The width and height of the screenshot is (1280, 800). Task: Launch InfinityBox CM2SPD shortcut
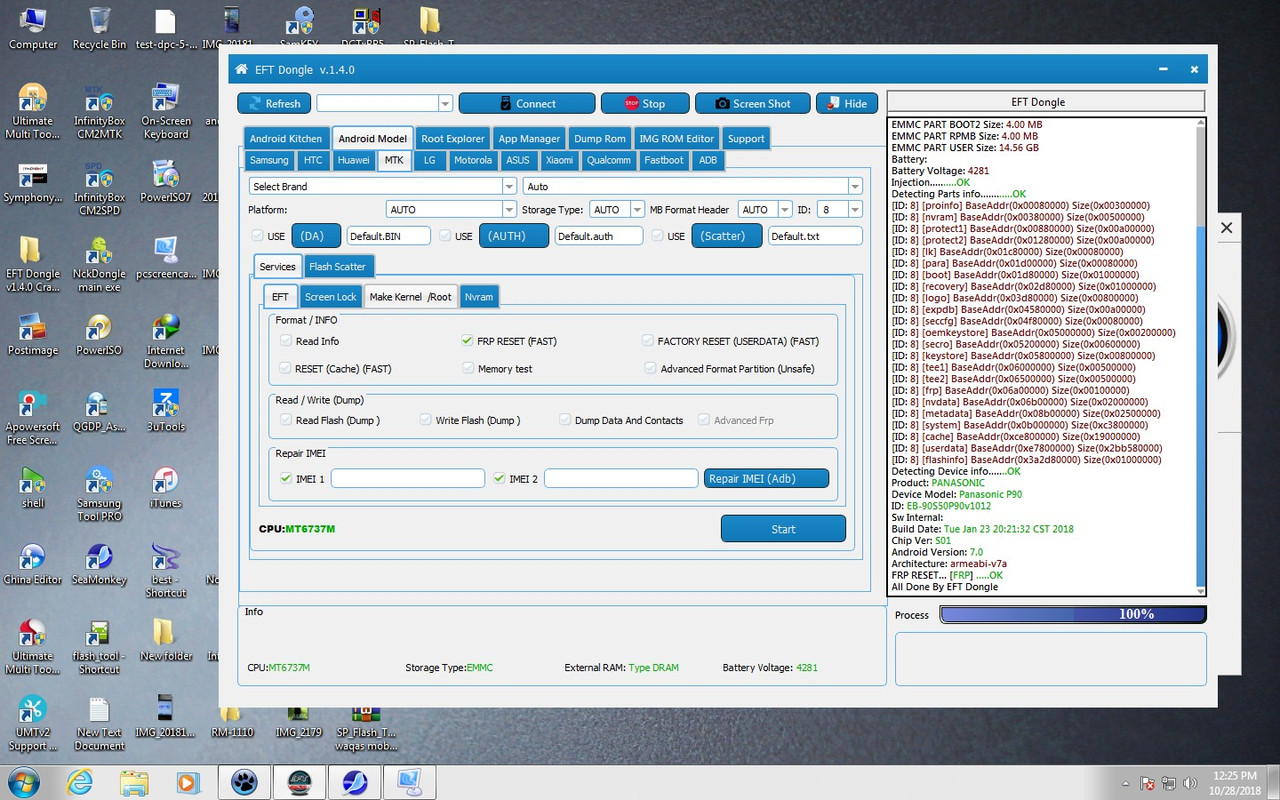(x=99, y=188)
